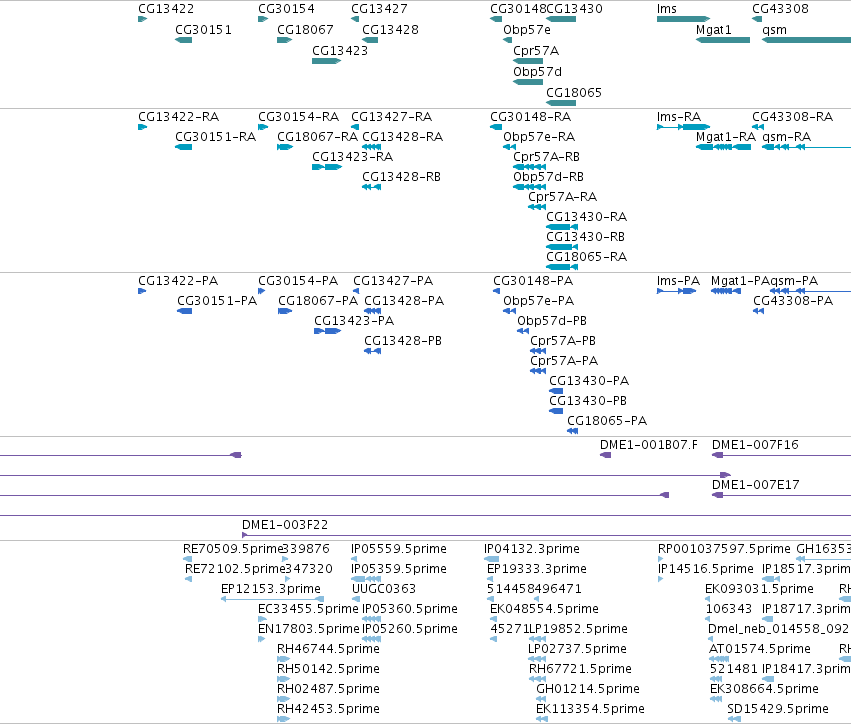This screenshot has width=851, height=724.
Task: Select the Cpr57A gene
Action: 528,61
